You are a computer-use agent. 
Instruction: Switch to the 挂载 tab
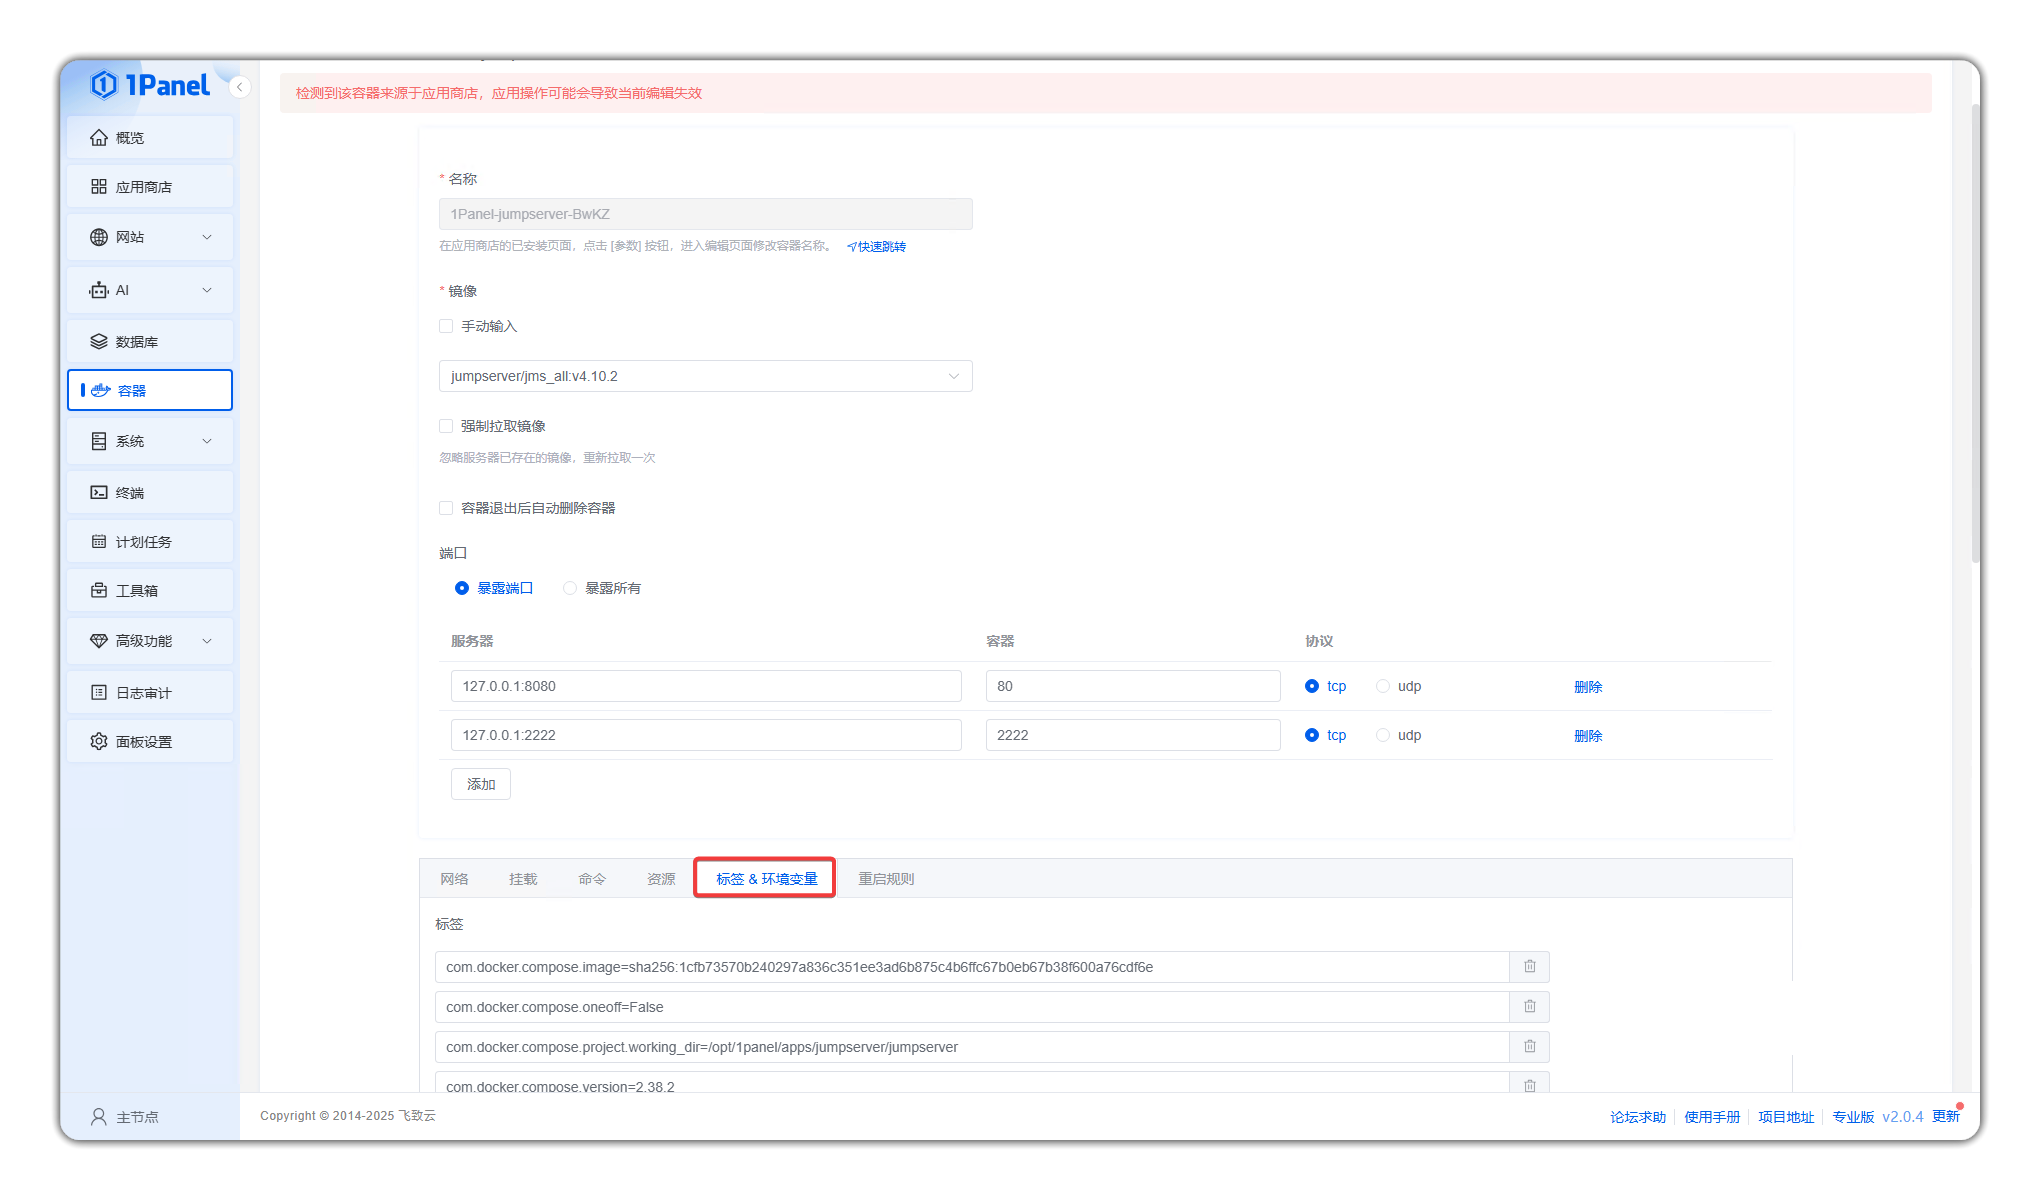click(523, 879)
